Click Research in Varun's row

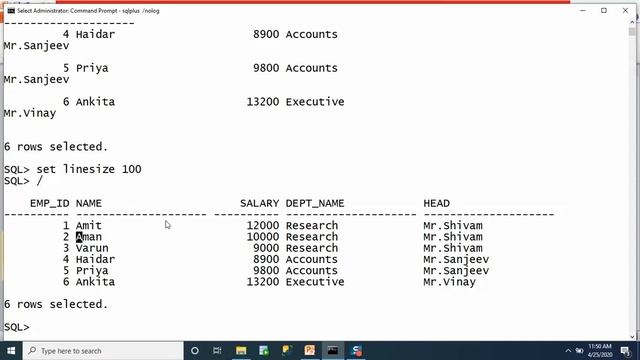pos(311,248)
